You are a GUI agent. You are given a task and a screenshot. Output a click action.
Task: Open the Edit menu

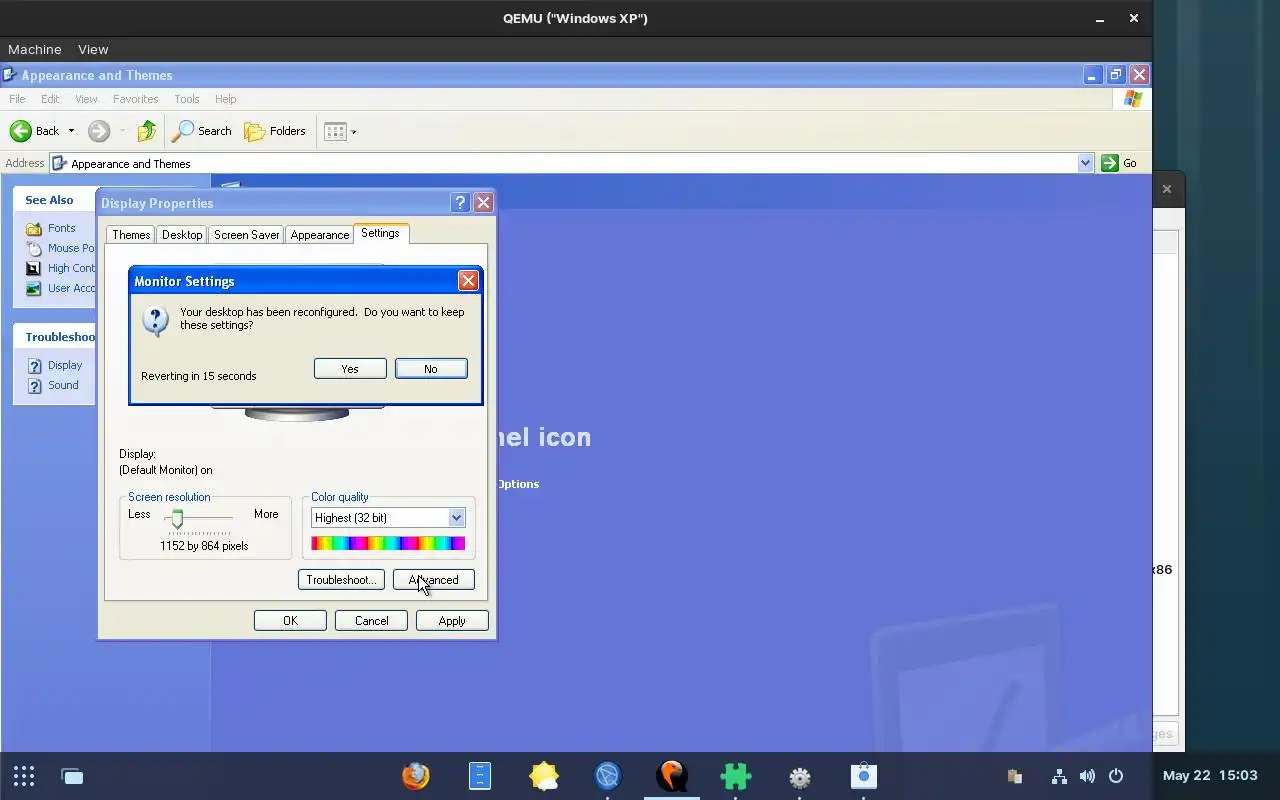50,99
